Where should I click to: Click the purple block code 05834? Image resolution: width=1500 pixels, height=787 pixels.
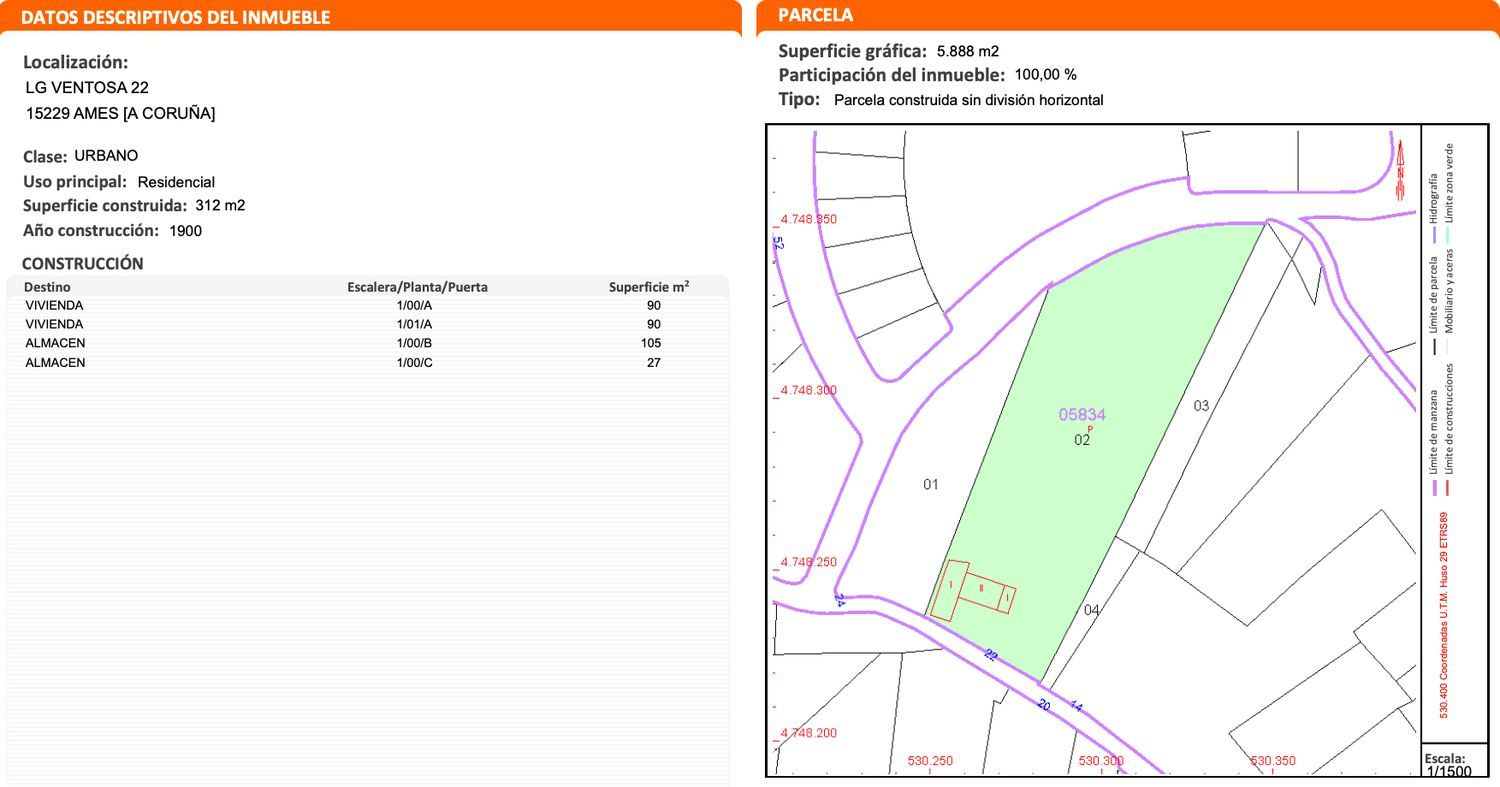1082,414
